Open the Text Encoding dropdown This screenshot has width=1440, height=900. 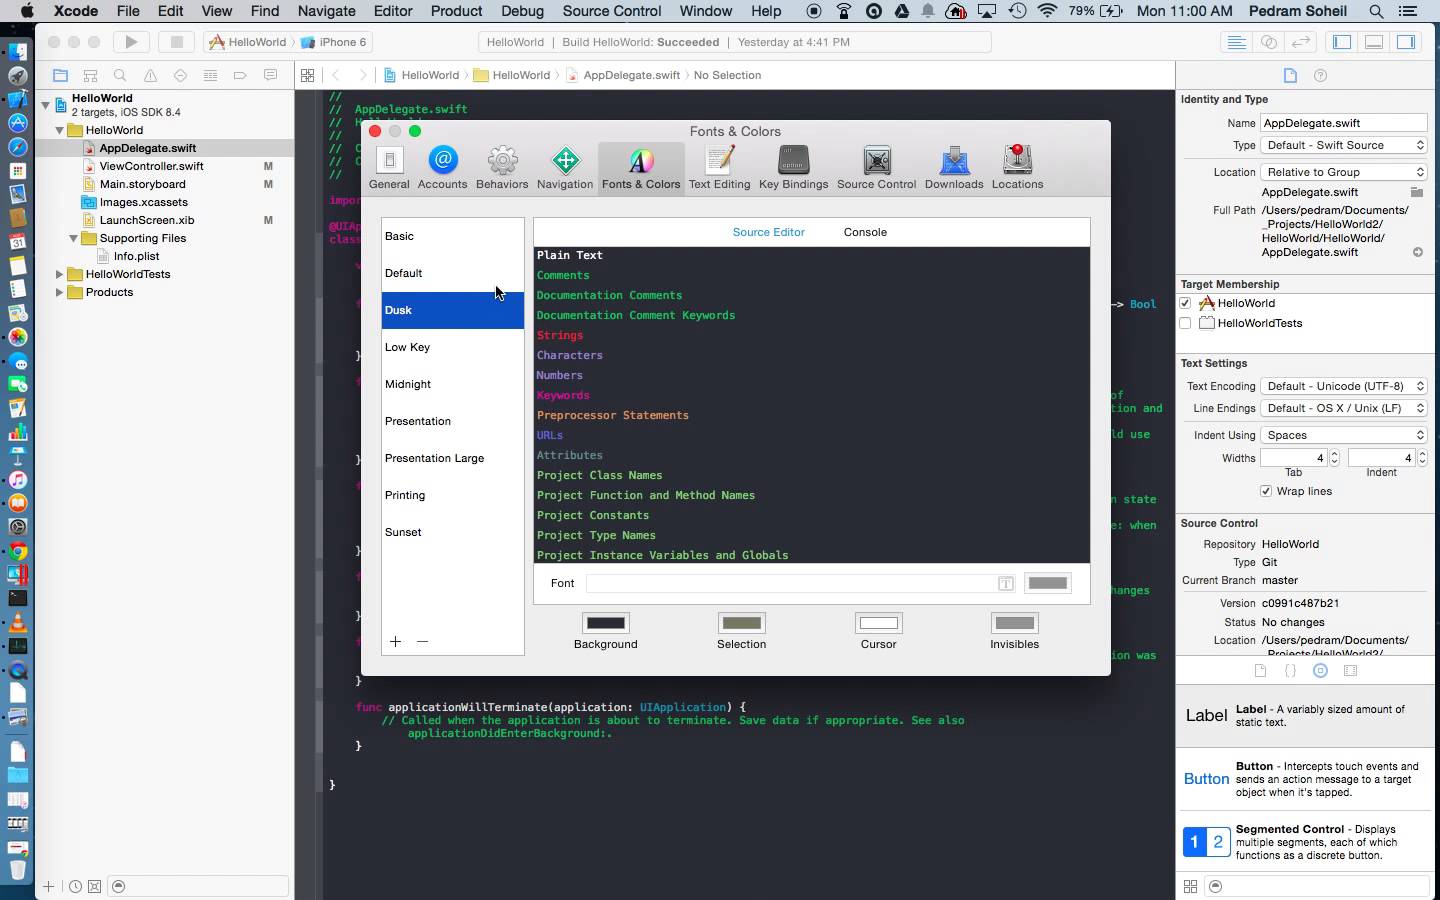coord(1343,386)
